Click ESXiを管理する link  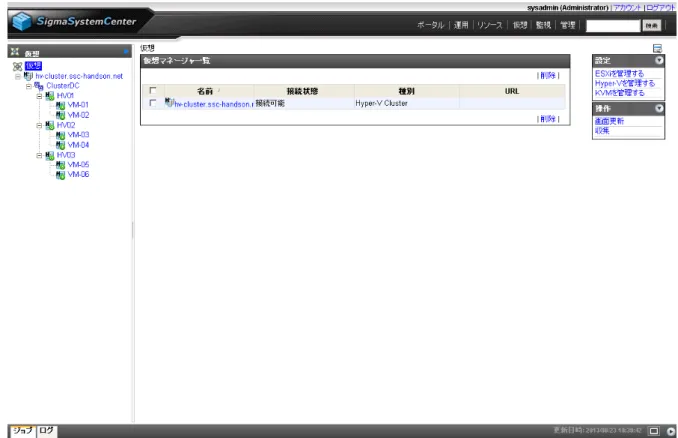(619, 74)
